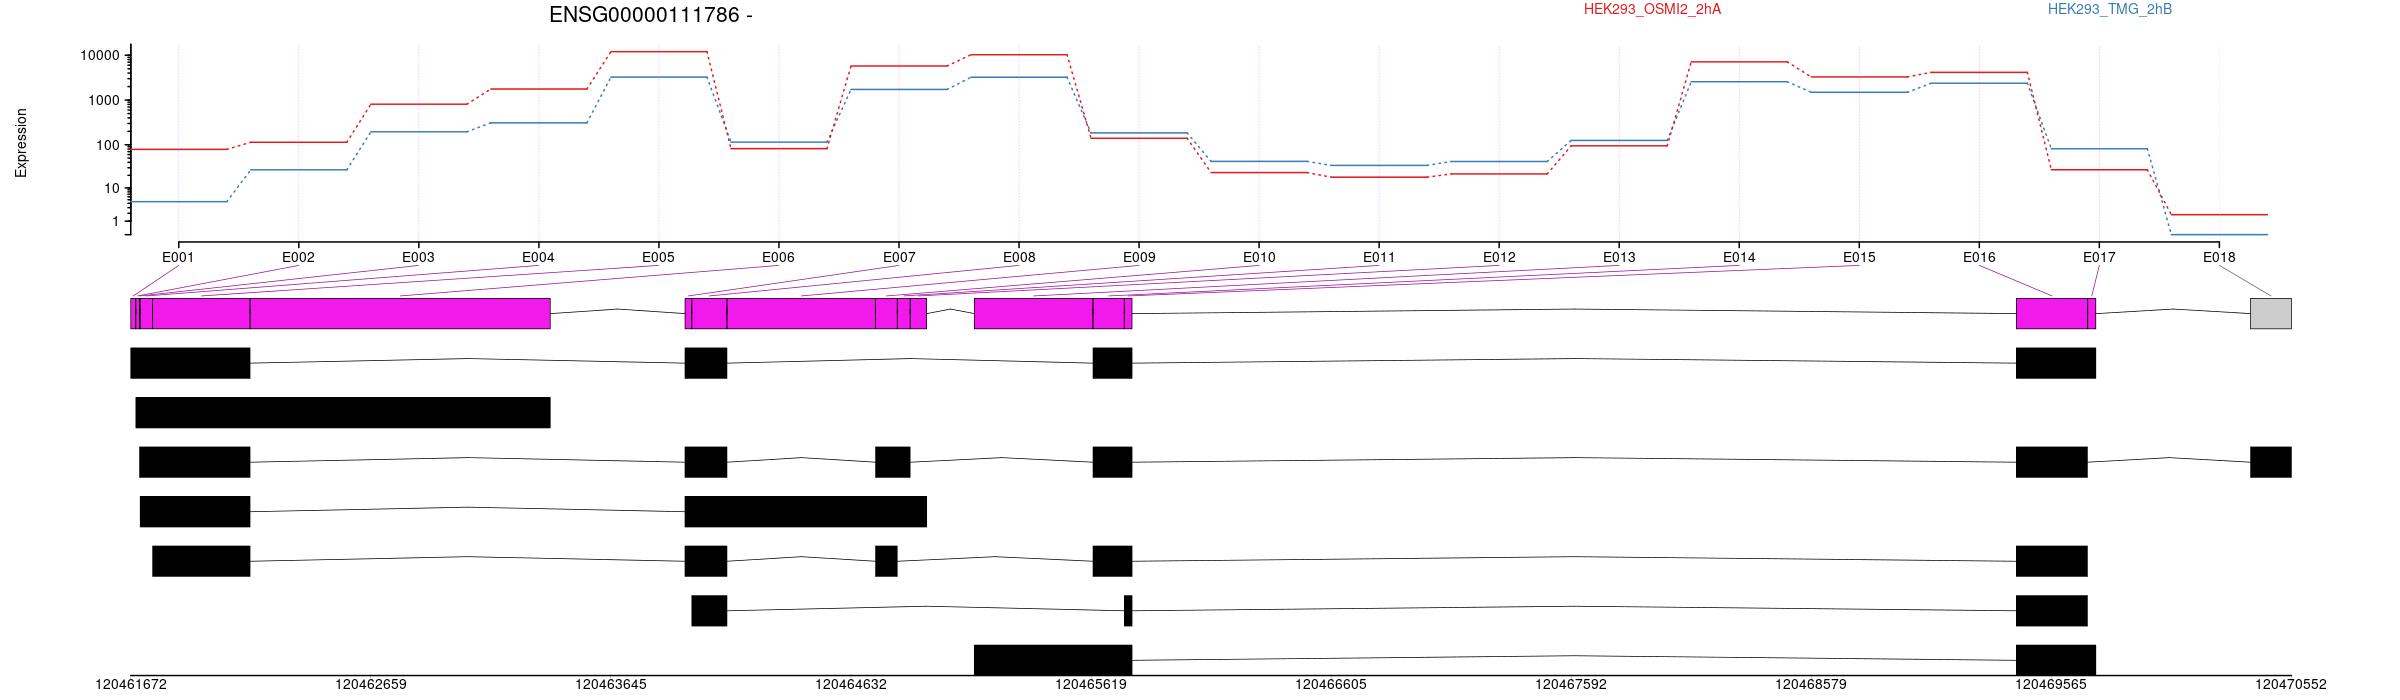Image resolution: width=2400 pixels, height=700 pixels.
Task: Click genomic coordinate 120466605
Action: (x=1331, y=685)
